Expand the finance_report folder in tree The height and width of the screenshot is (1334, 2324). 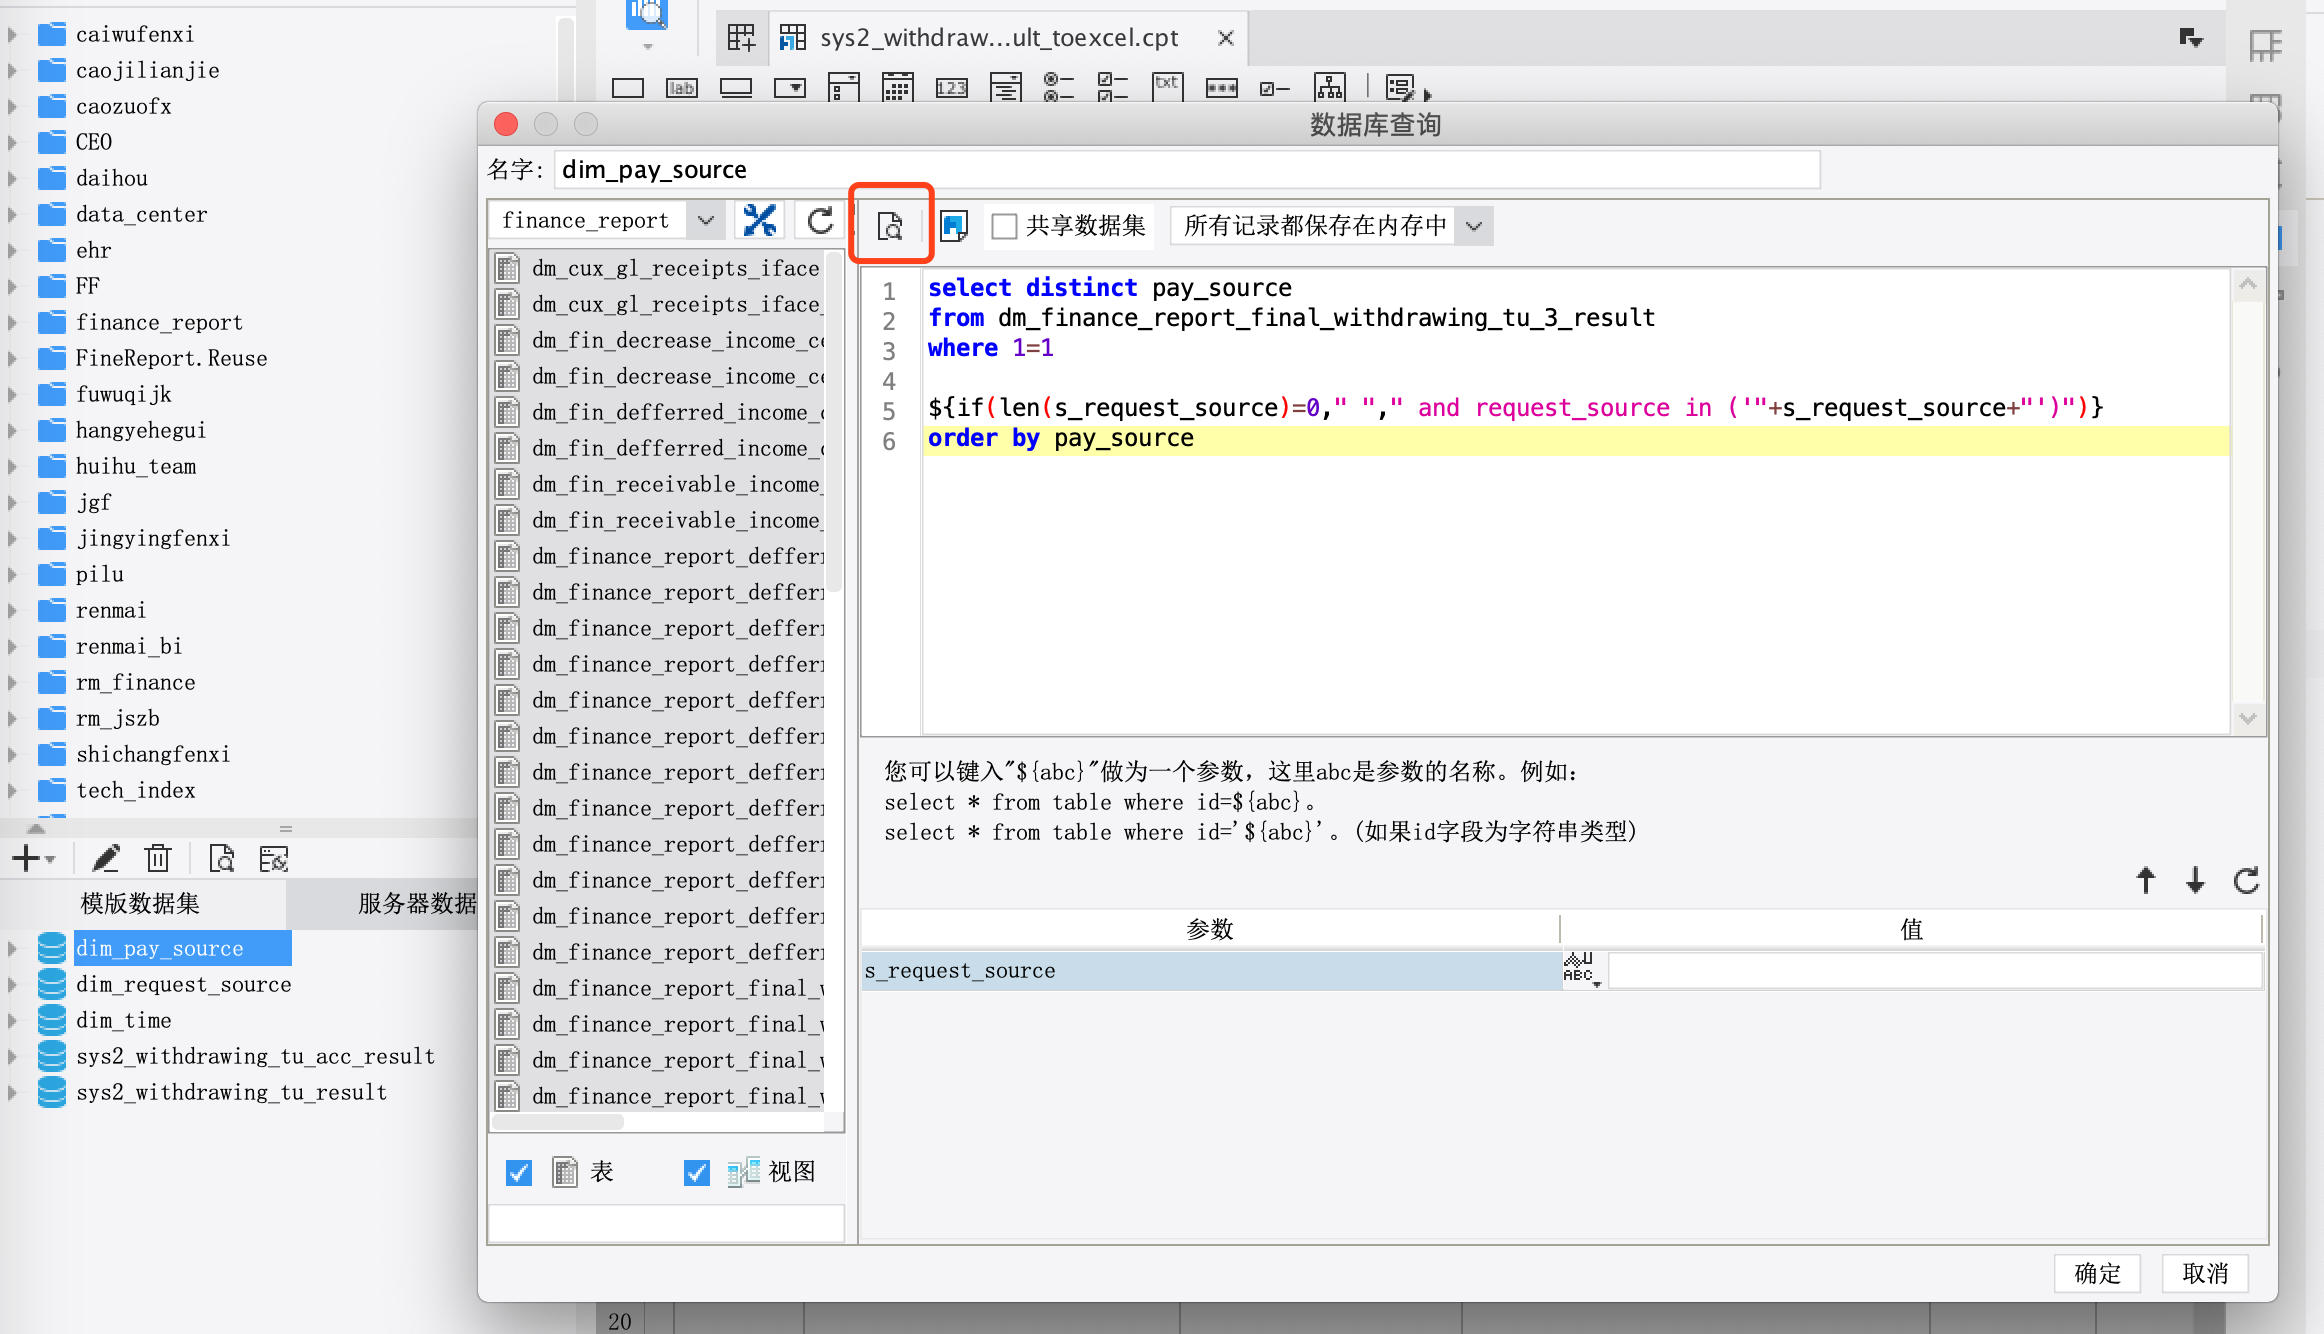pos(12,322)
